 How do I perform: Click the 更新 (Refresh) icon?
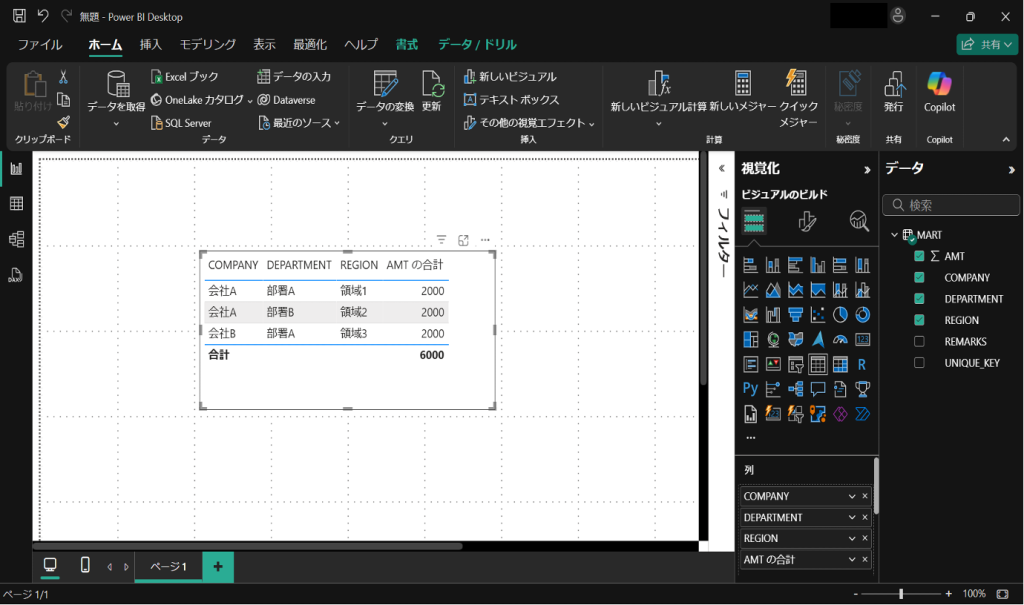432,84
